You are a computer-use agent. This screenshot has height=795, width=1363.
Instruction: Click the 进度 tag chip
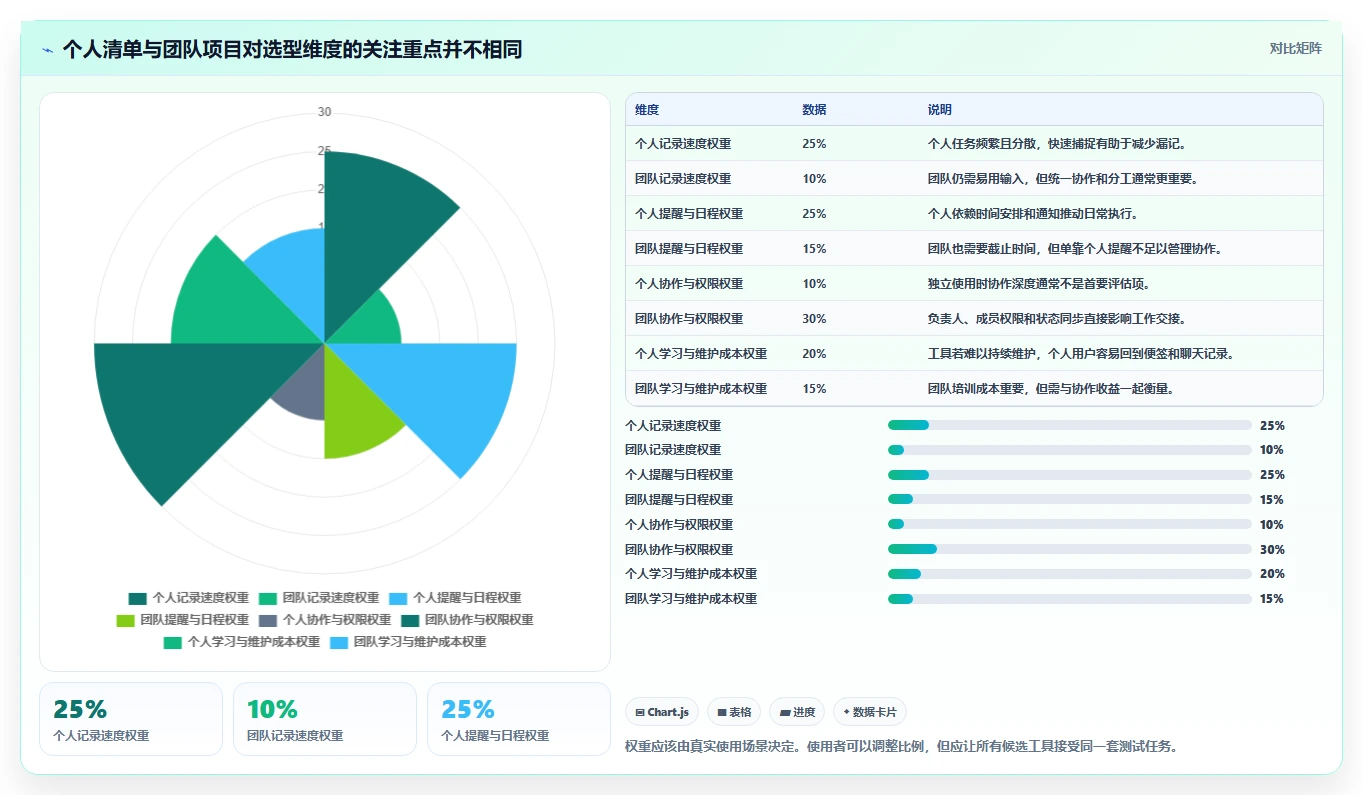(x=797, y=712)
